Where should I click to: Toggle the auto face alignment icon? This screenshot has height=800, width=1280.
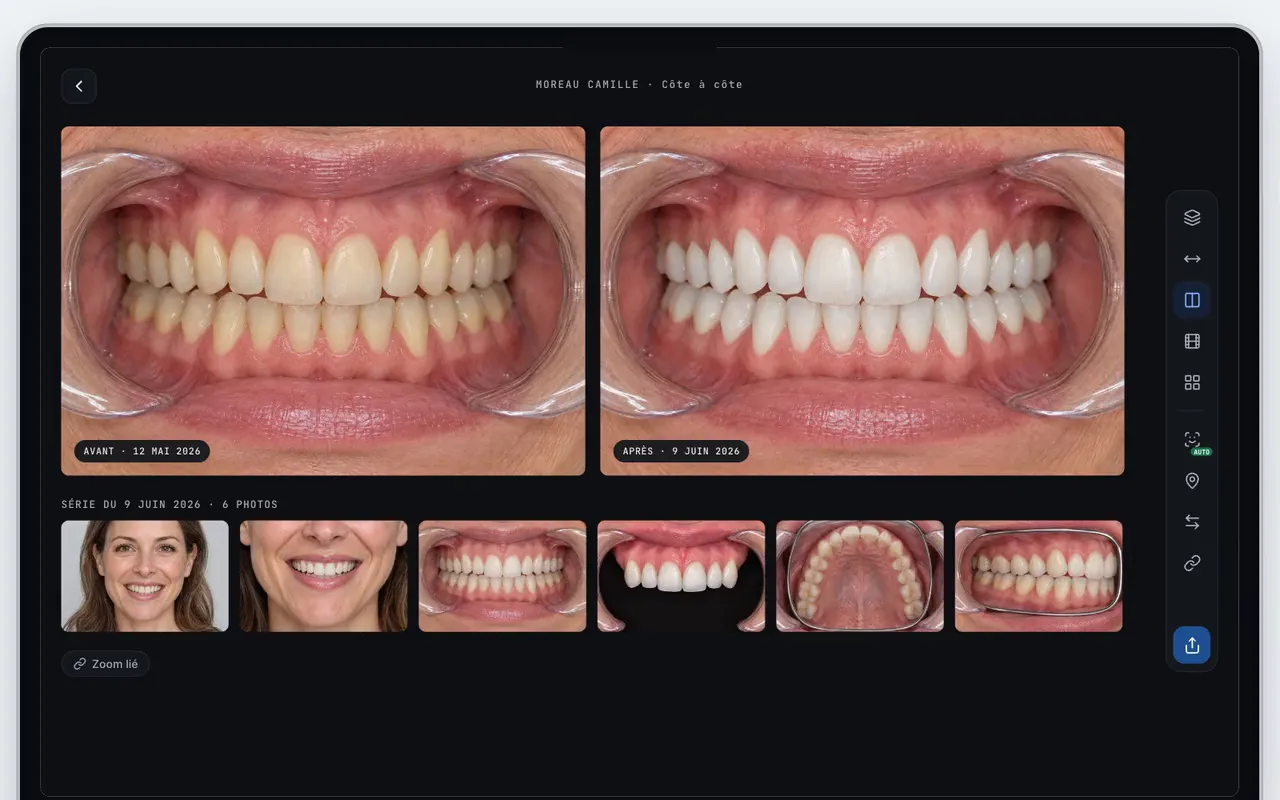[1192, 440]
